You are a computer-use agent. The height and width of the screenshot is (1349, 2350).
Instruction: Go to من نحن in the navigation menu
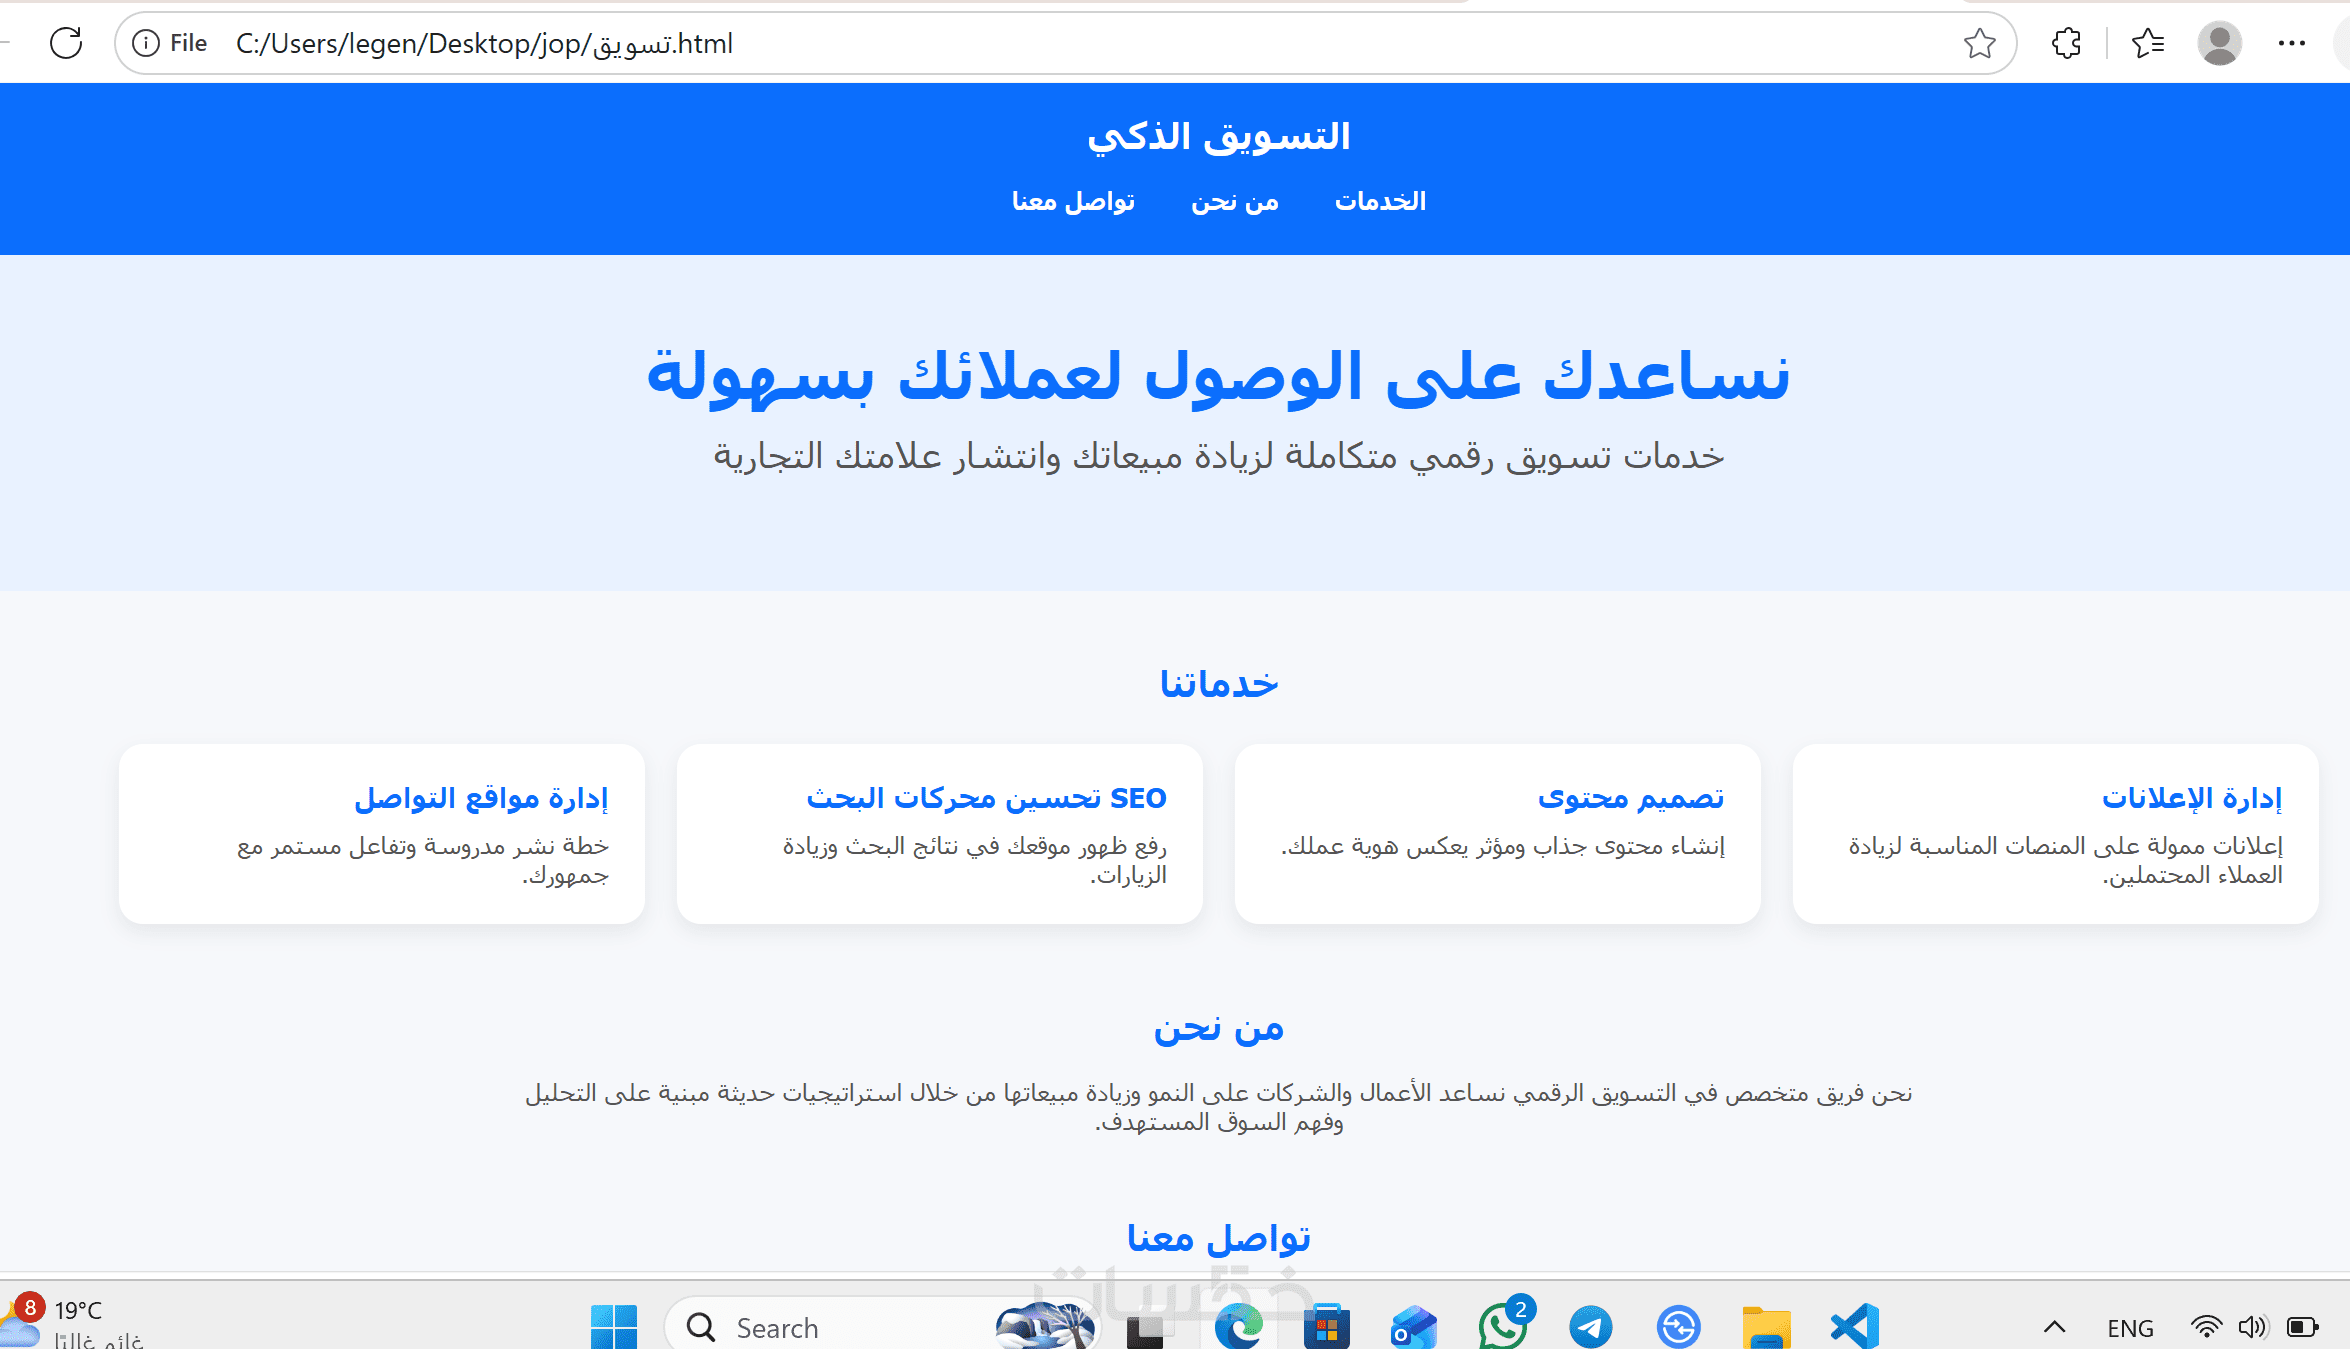click(x=1234, y=201)
